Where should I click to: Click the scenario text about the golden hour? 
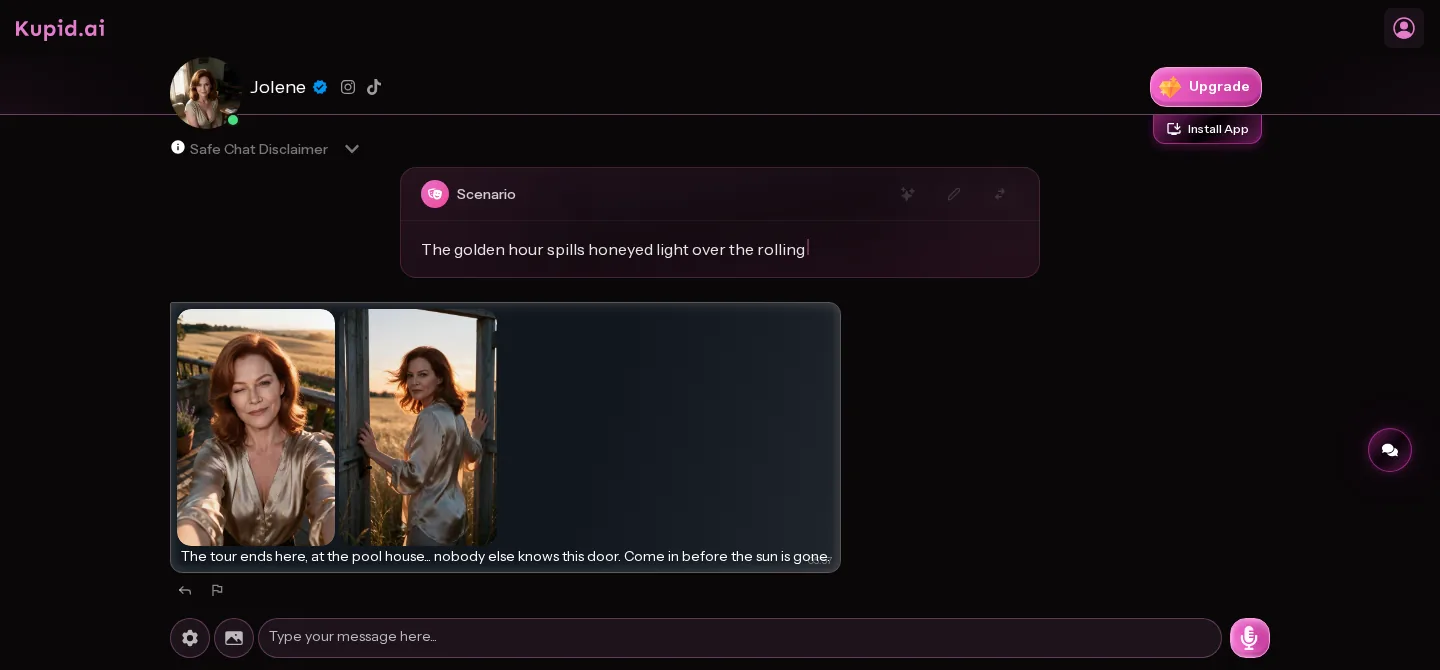(x=613, y=249)
